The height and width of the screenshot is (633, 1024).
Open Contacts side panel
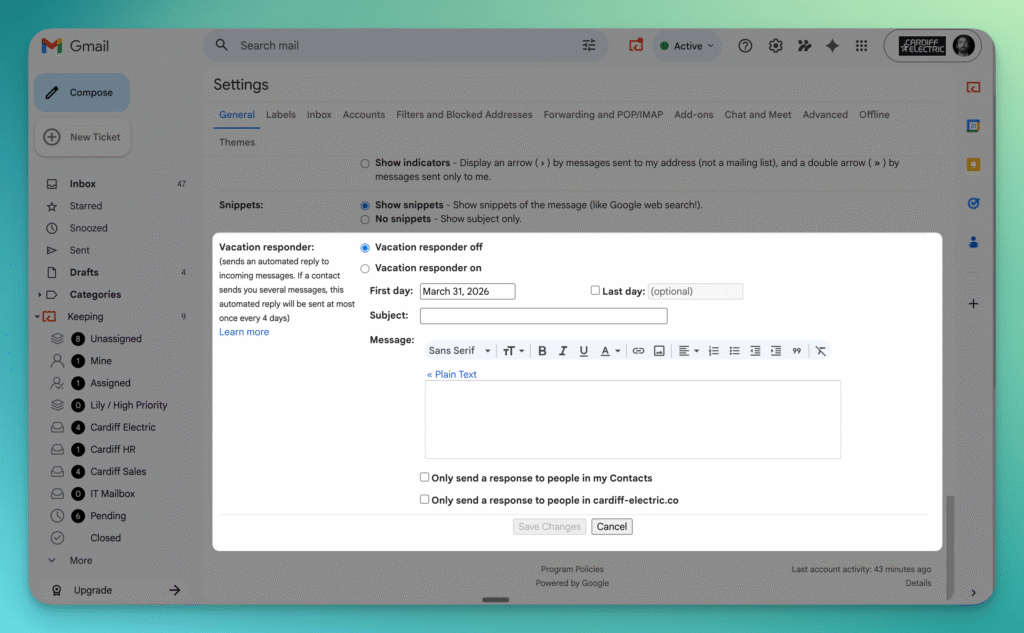(x=973, y=242)
